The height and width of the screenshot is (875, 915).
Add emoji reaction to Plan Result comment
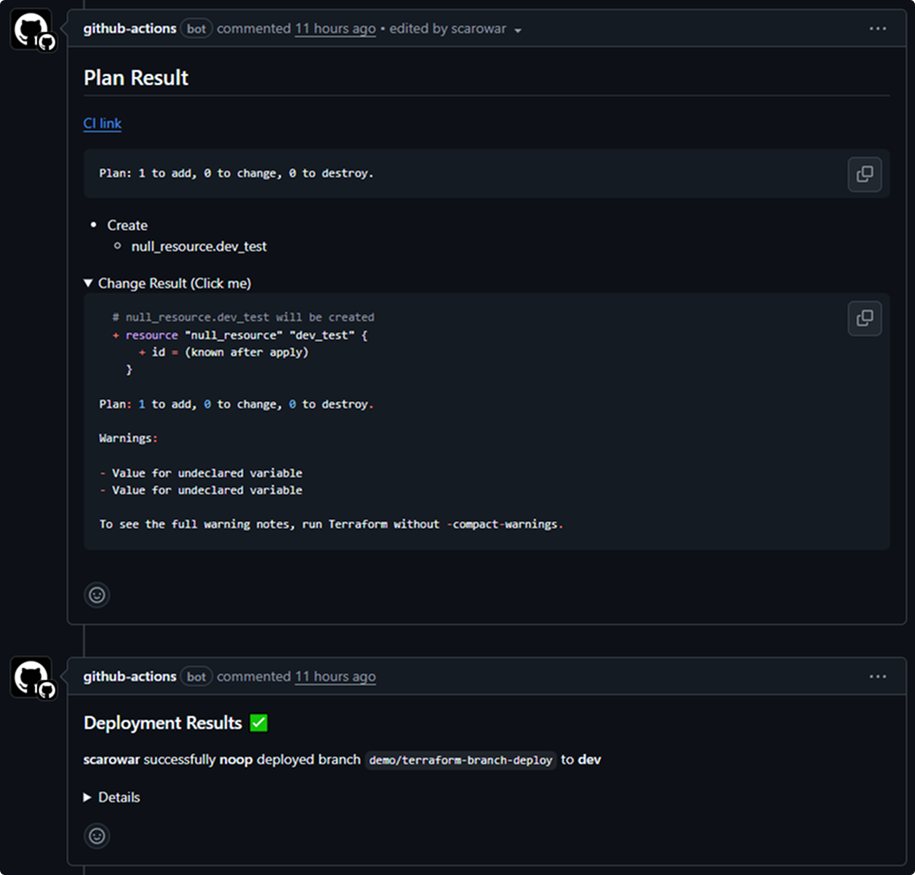coord(97,595)
